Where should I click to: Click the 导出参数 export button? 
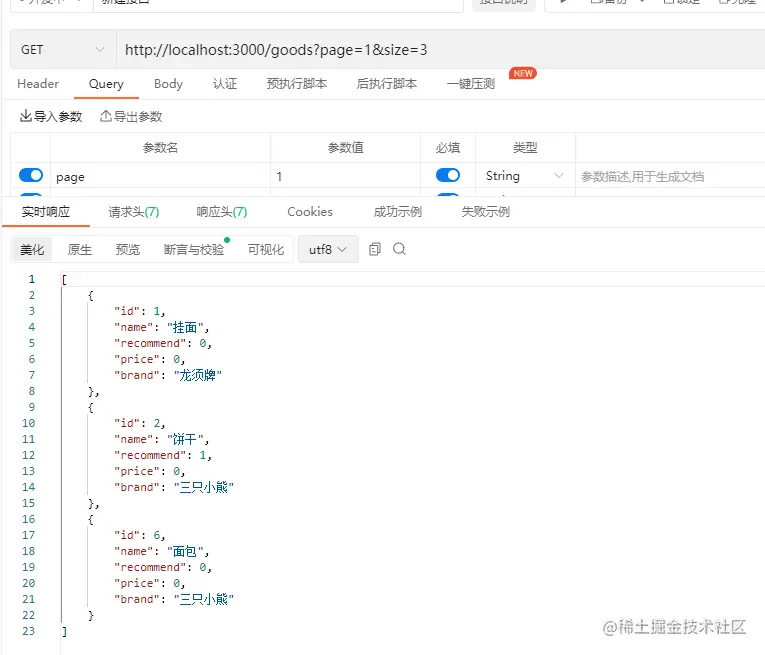click(x=131, y=117)
